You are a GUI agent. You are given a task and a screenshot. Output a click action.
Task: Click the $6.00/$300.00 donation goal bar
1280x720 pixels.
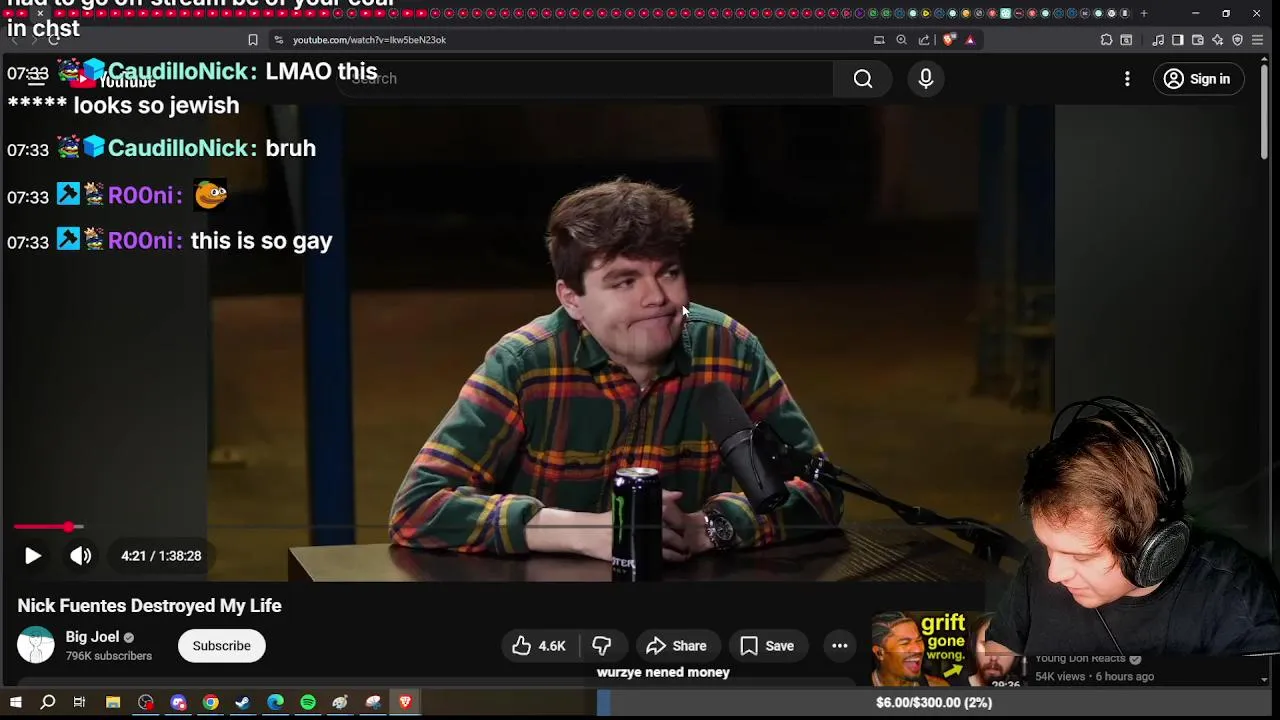pos(933,703)
